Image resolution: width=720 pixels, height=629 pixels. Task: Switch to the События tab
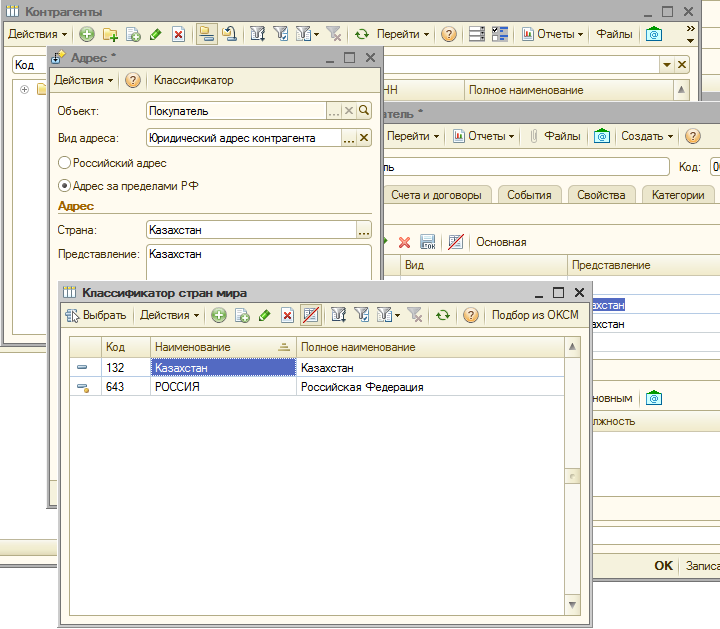click(529, 195)
